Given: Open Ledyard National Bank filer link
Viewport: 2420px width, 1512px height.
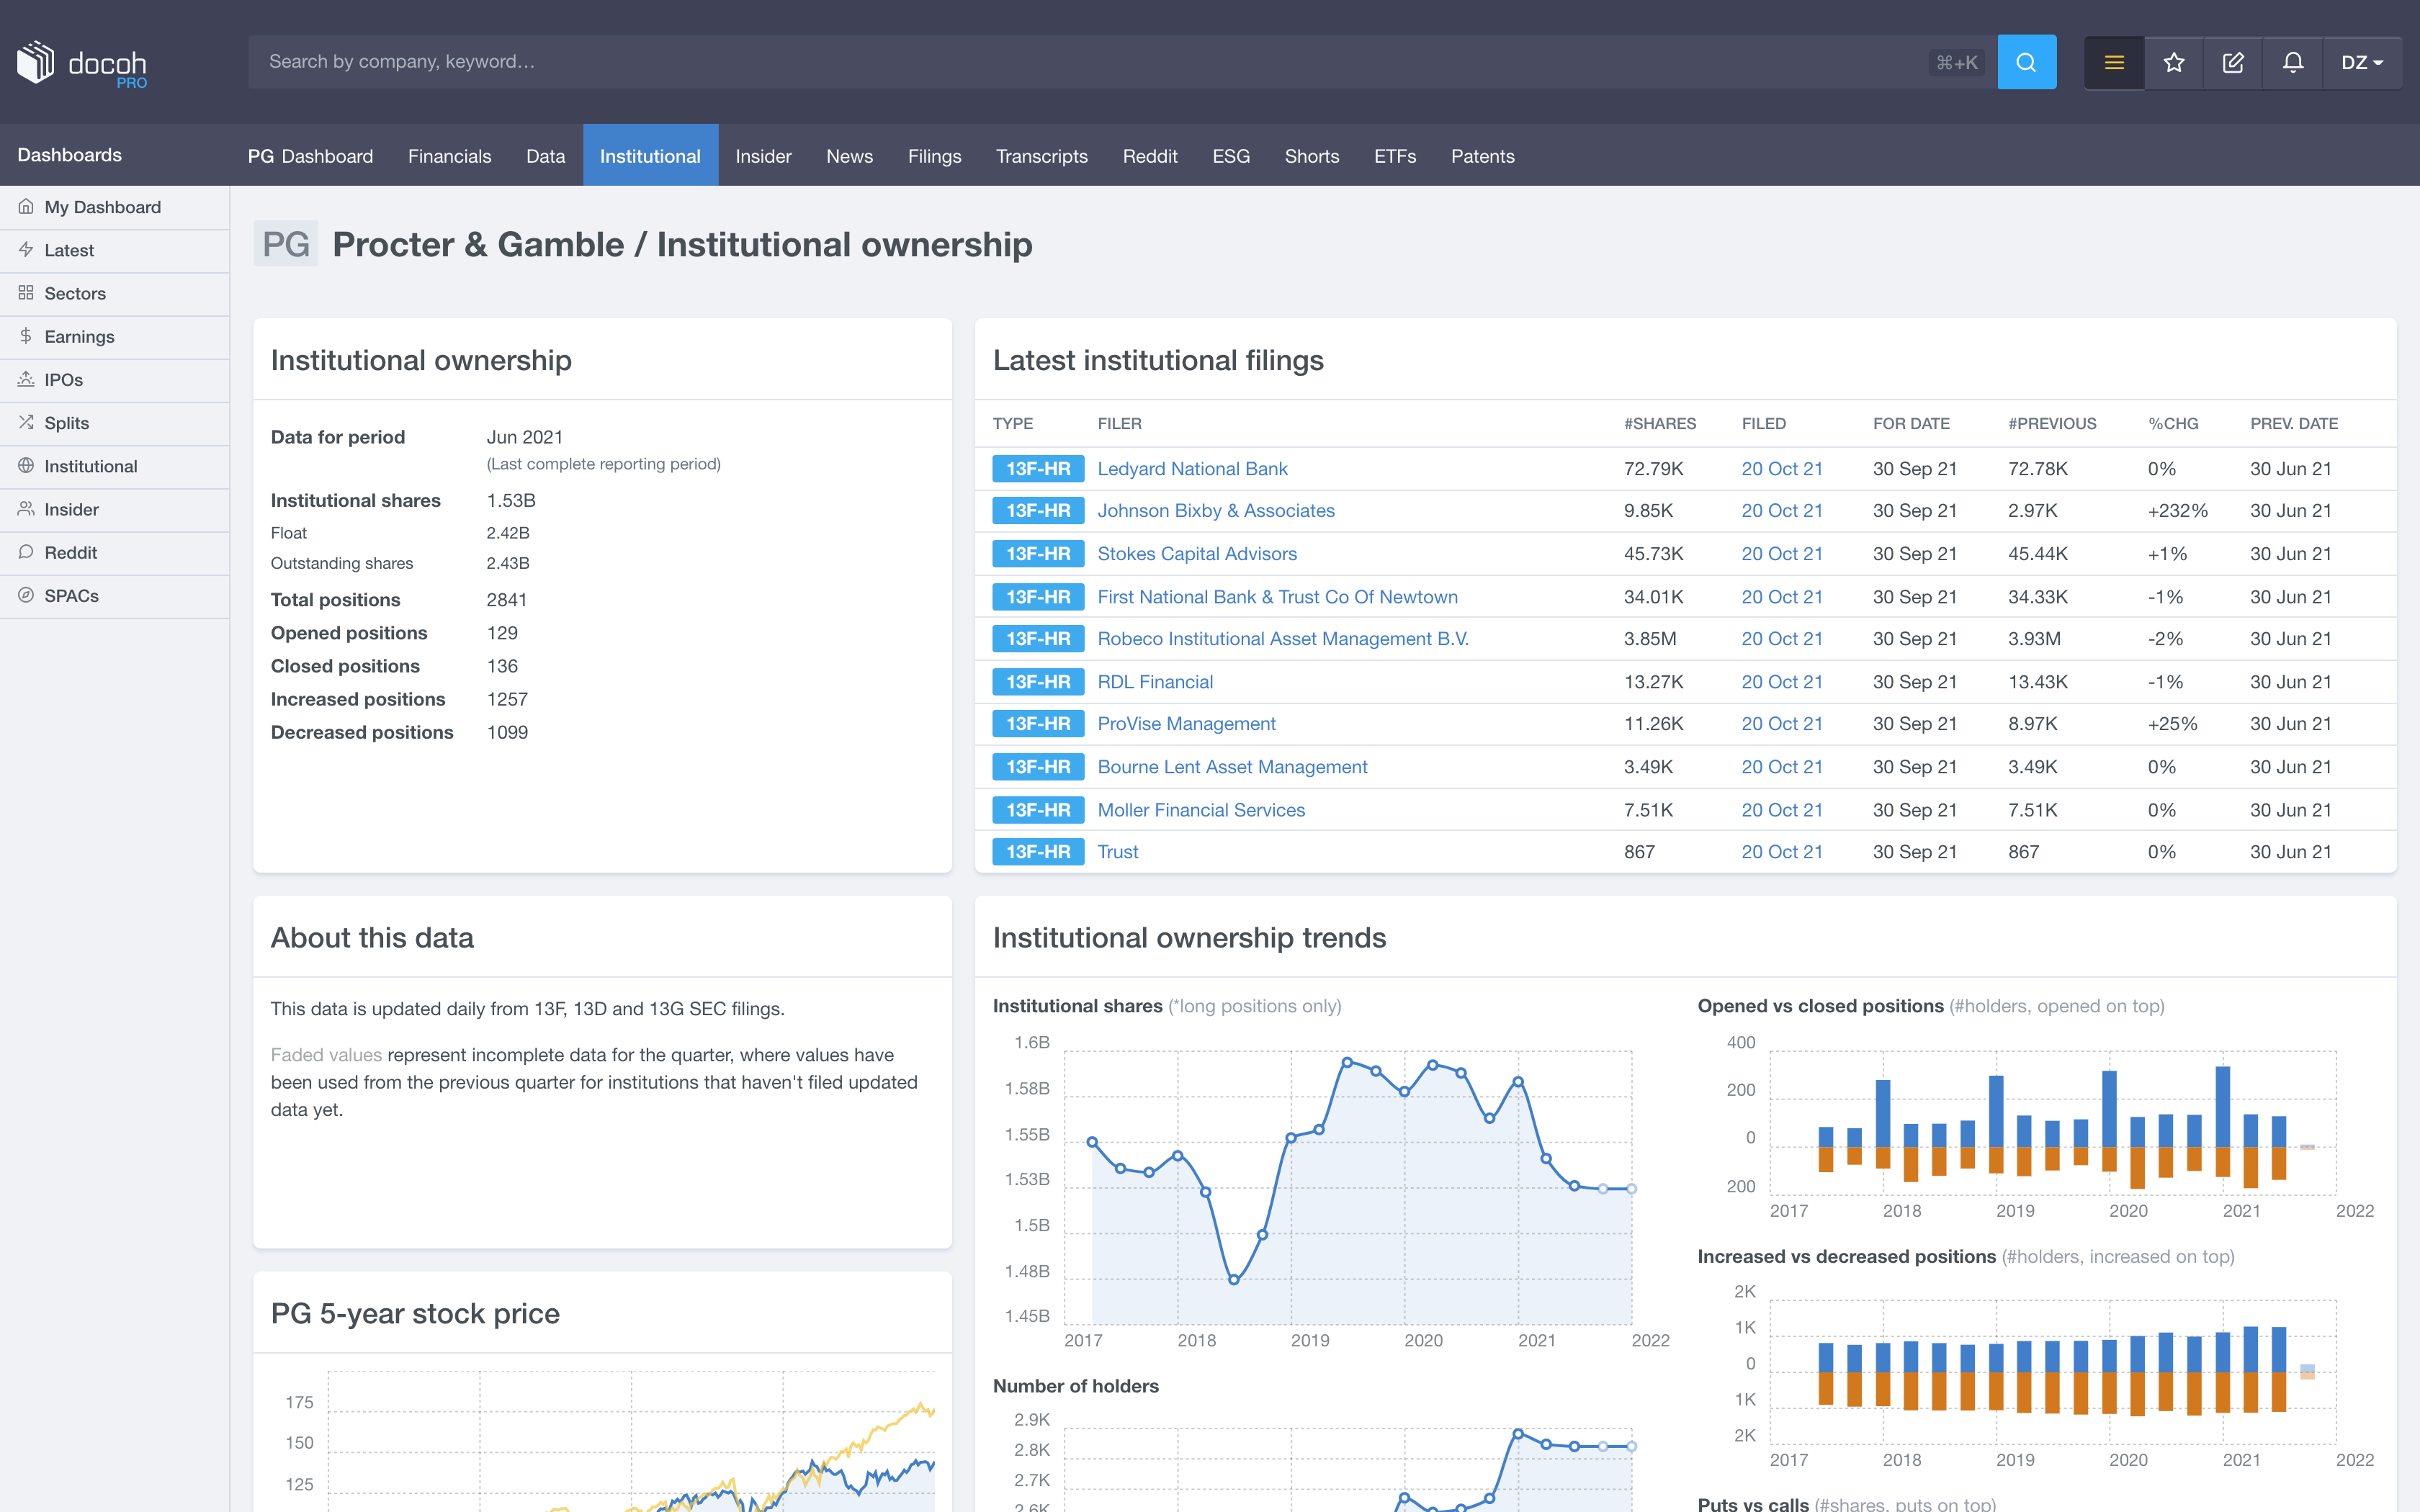Looking at the screenshot, I should (1192, 469).
